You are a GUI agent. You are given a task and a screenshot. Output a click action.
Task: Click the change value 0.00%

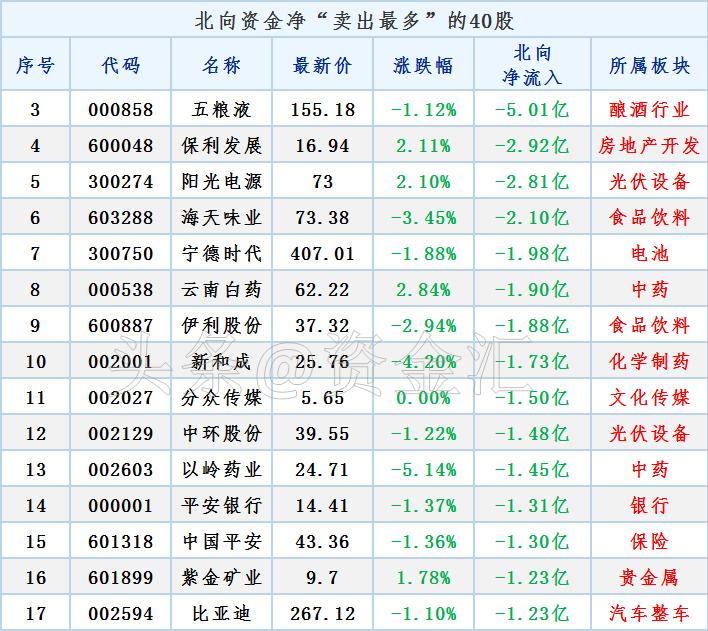[423, 397]
